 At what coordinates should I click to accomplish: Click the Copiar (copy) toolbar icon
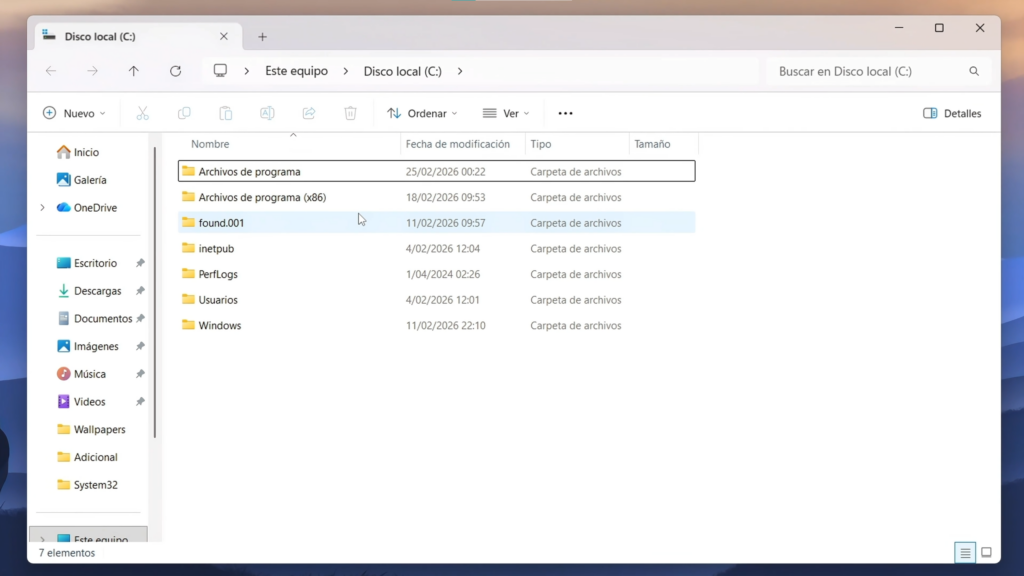(184, 113)
